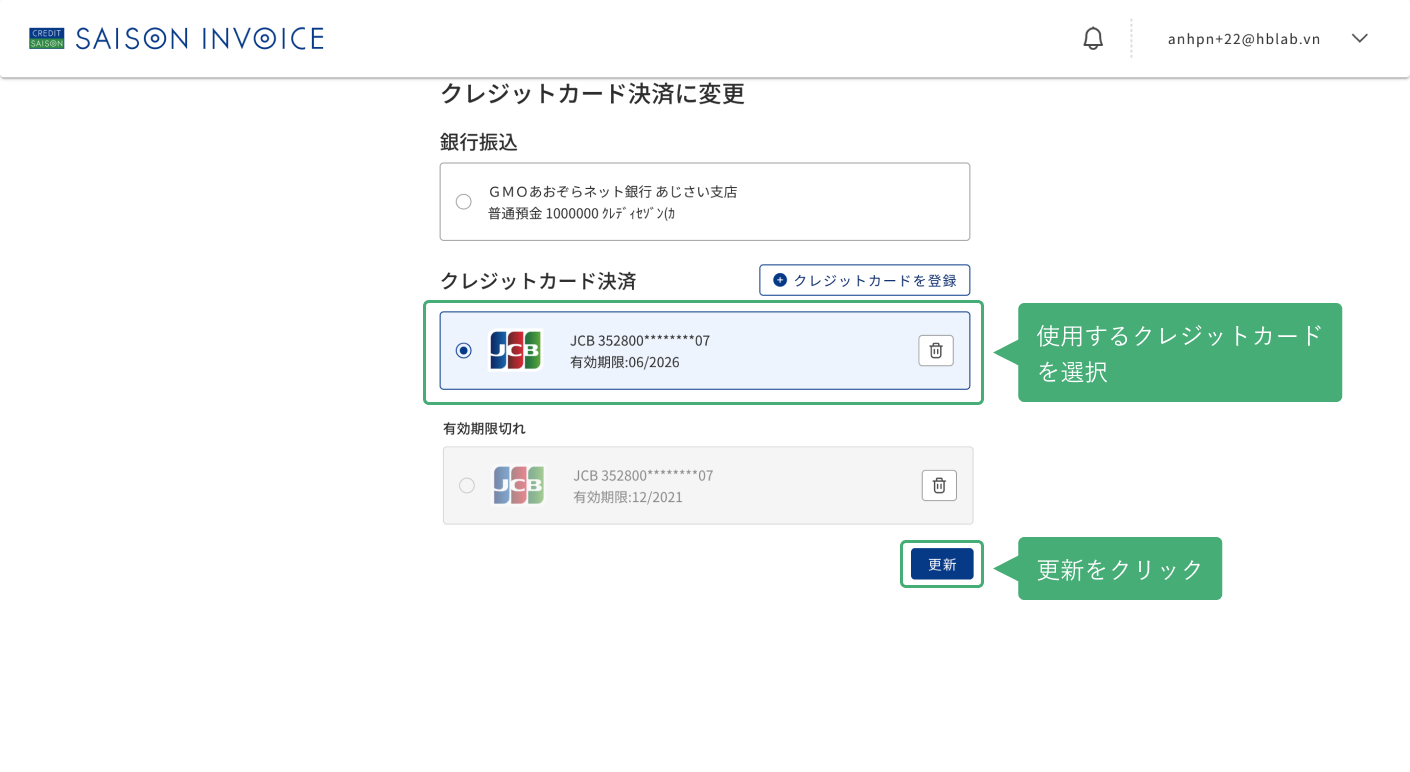Click the text 有効期限:06/2026

625,362
